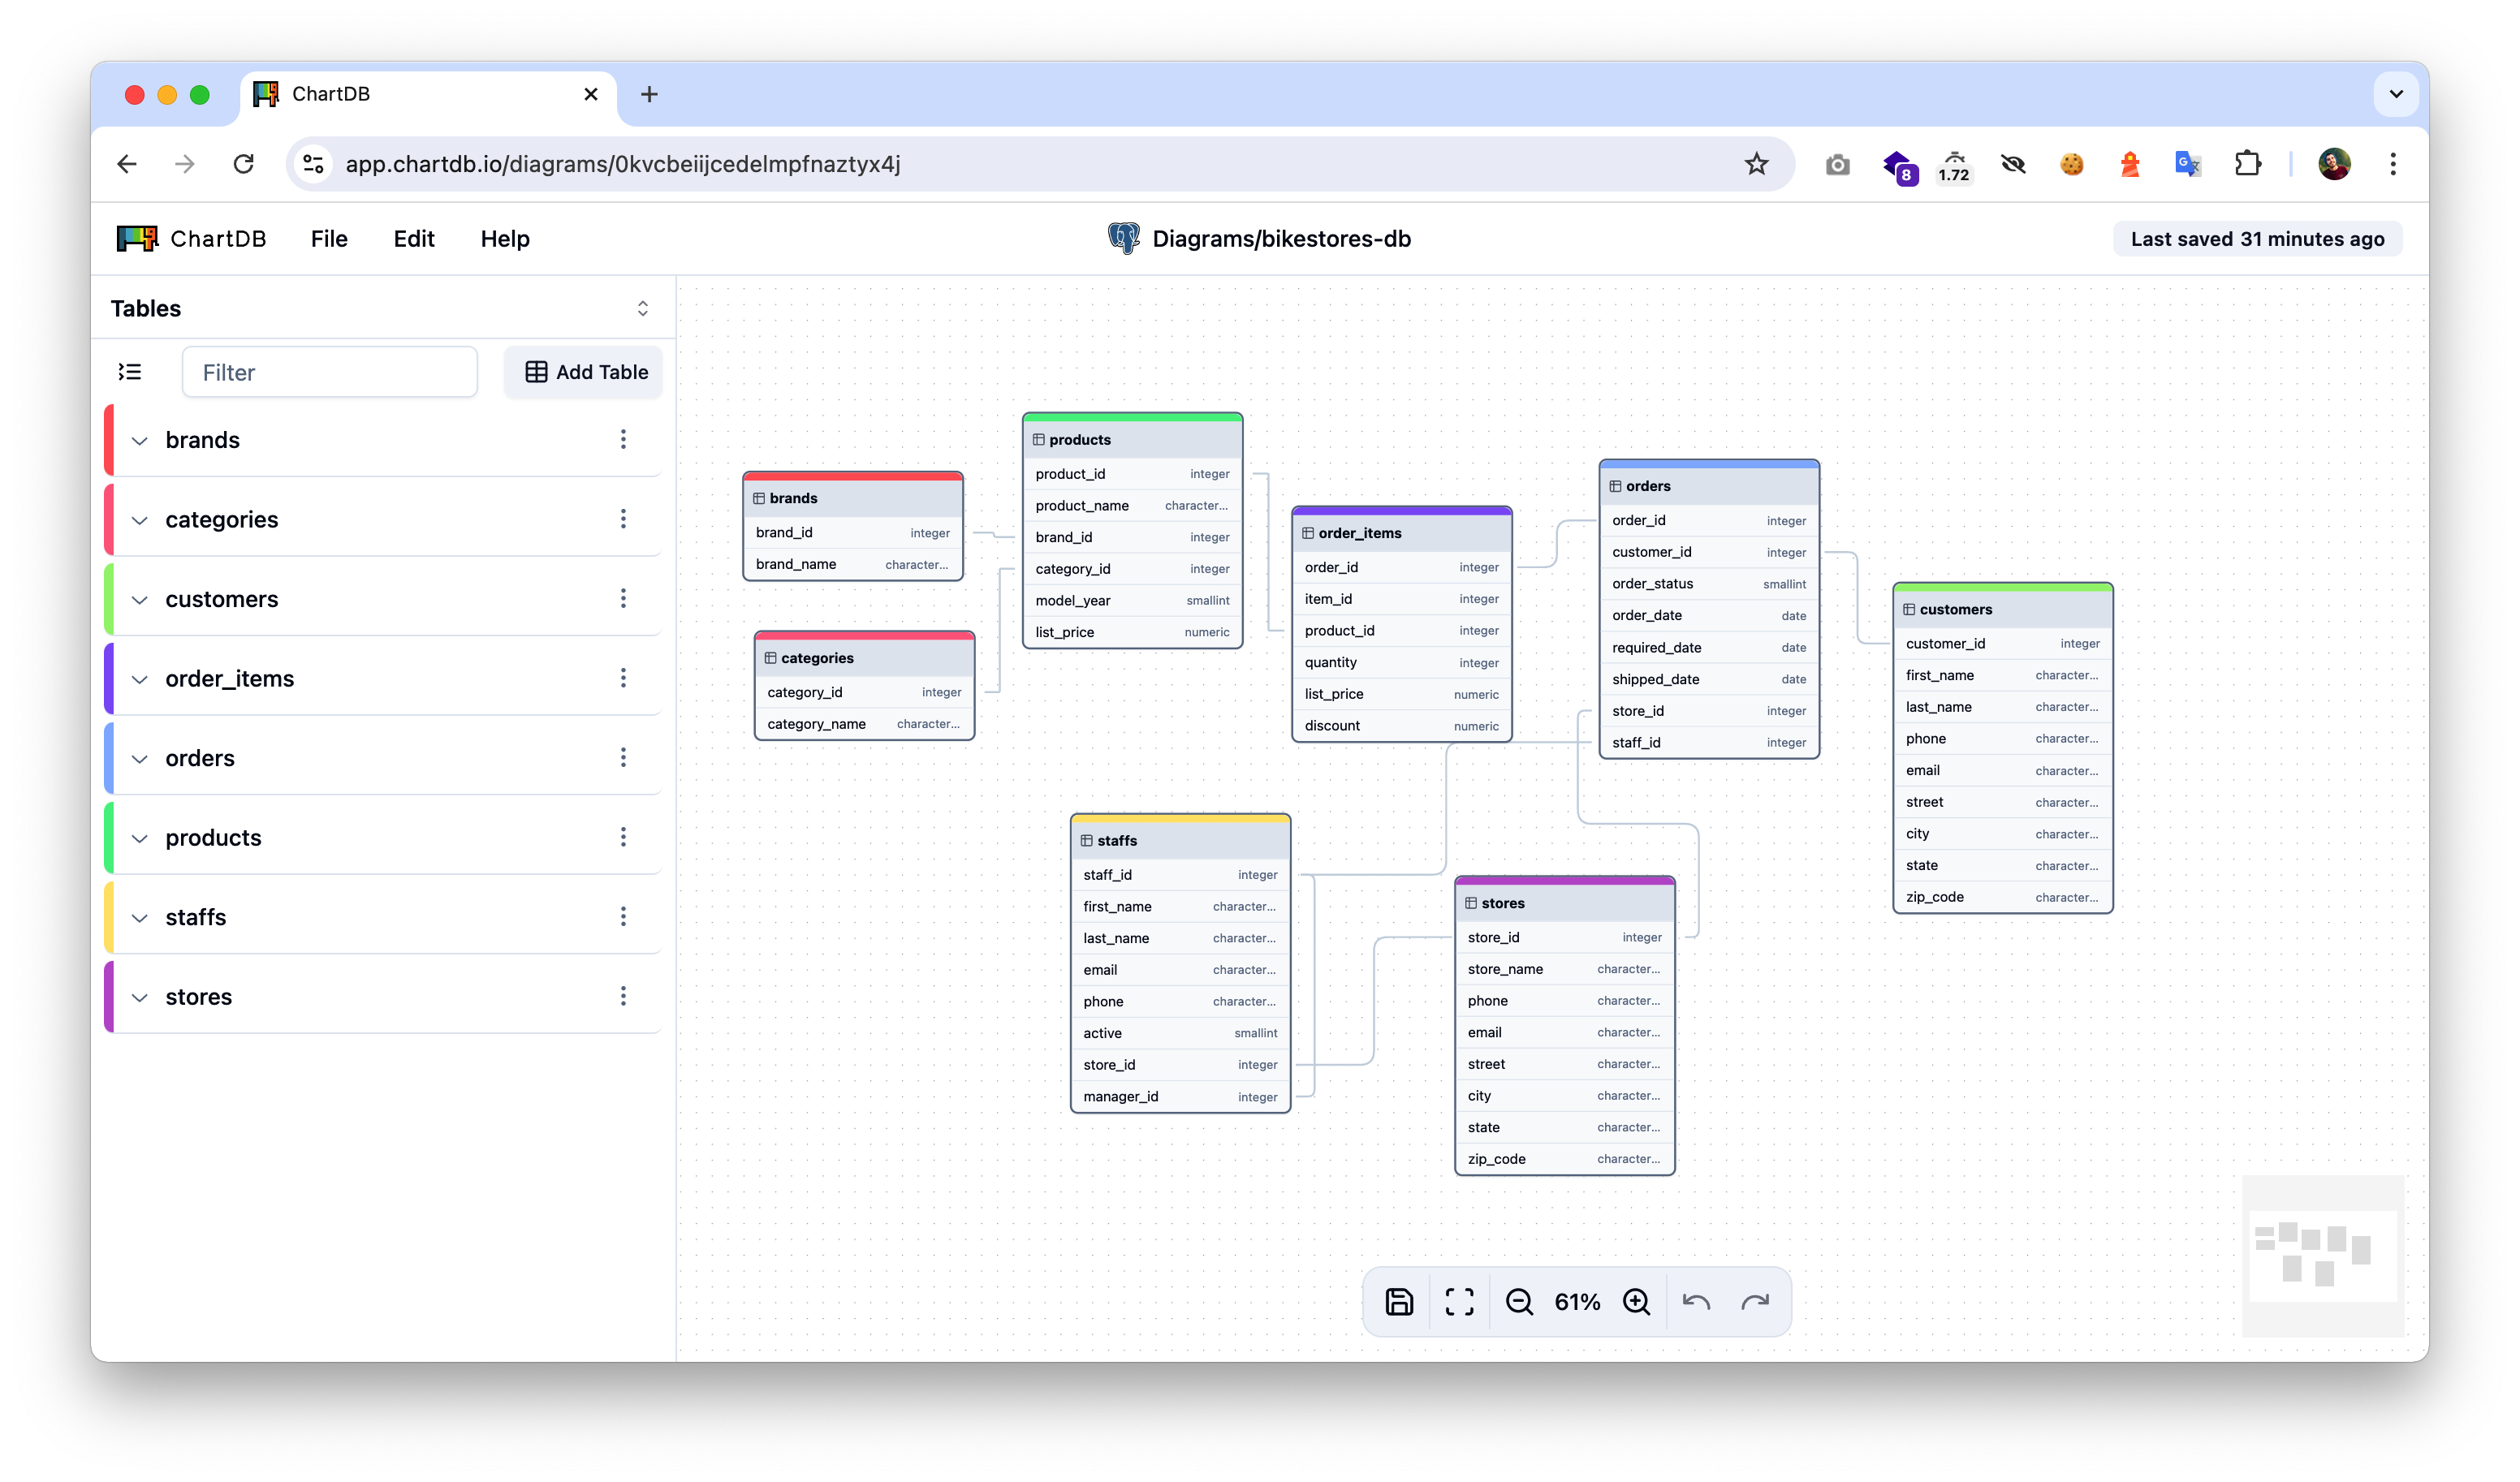Click the 61% zoom level button

click(1577, 1301)
